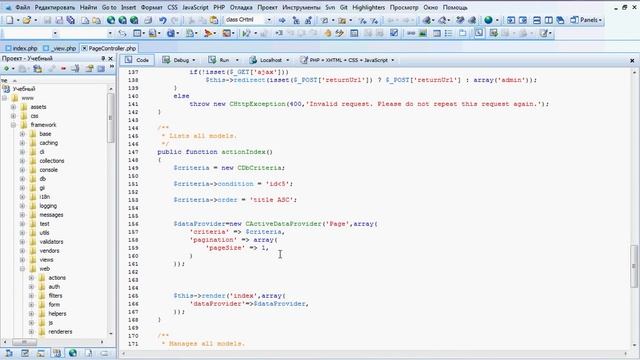Click the Print icon in toolbar
This screenshot has width=640, height=360.
tap(148, 20)
